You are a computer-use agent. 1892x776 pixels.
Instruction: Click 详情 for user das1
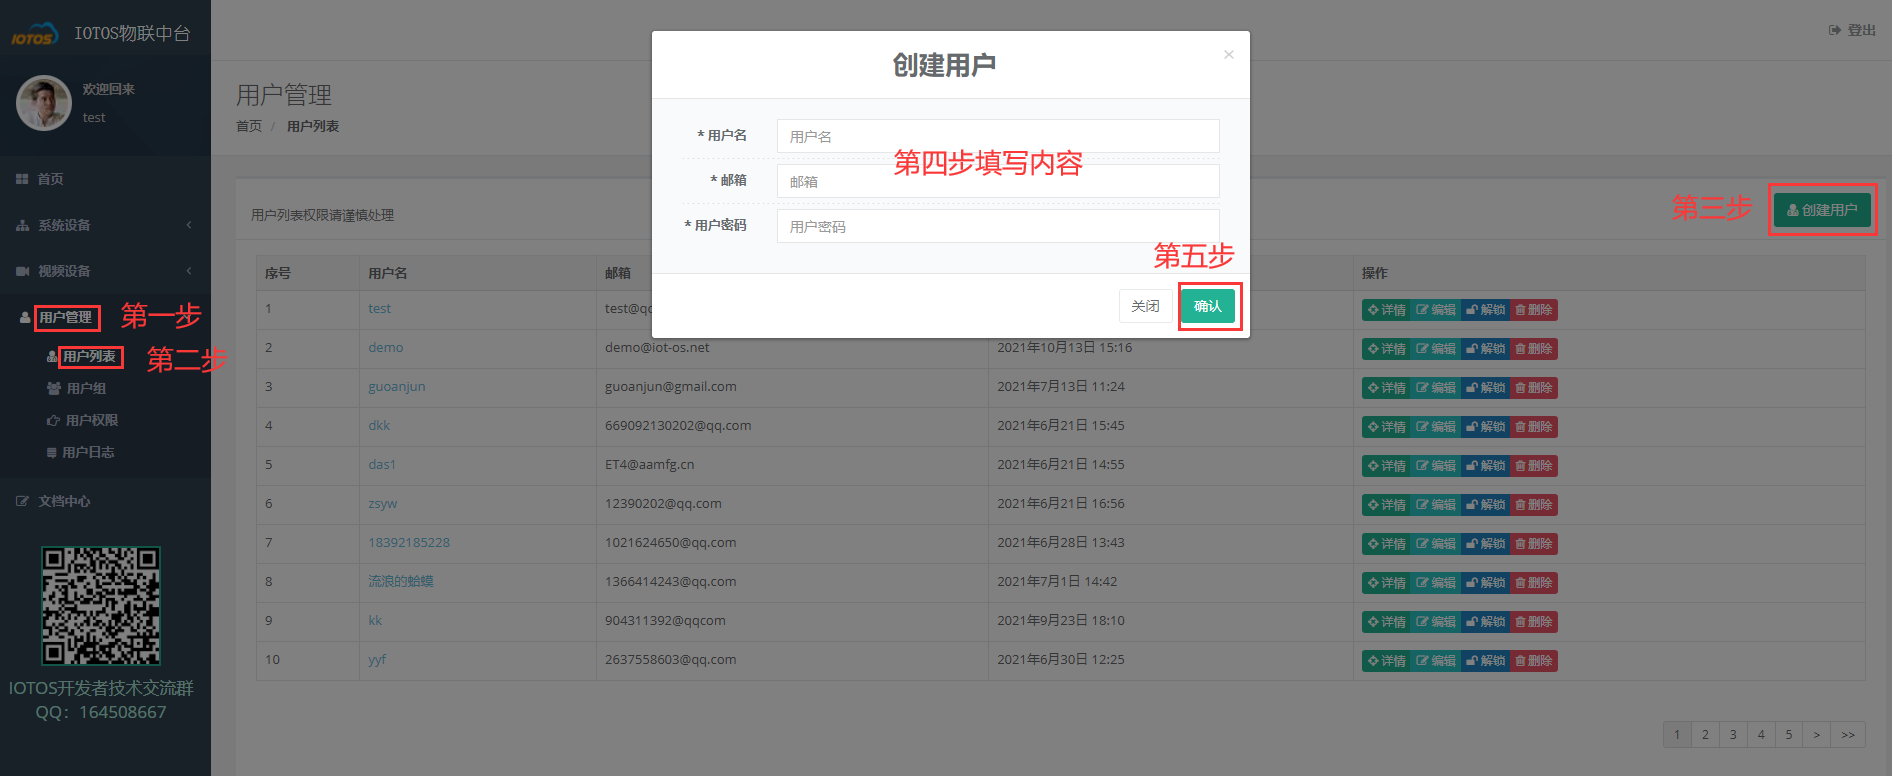point(1386,466)
